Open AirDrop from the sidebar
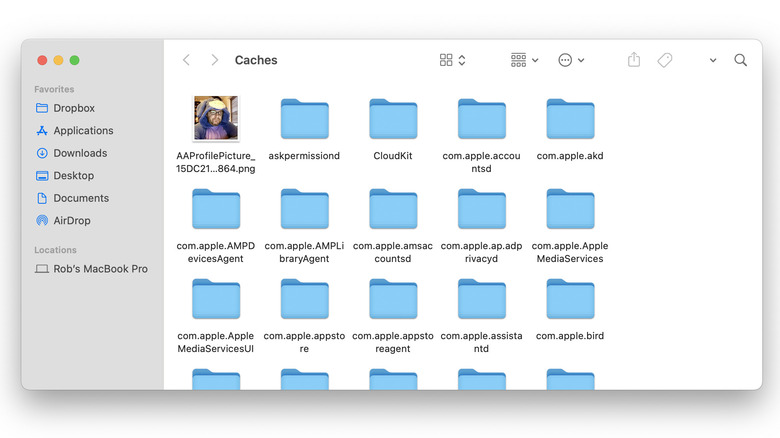Image resolution: width=780 pixels, height=438 pixels. [71, 221]
